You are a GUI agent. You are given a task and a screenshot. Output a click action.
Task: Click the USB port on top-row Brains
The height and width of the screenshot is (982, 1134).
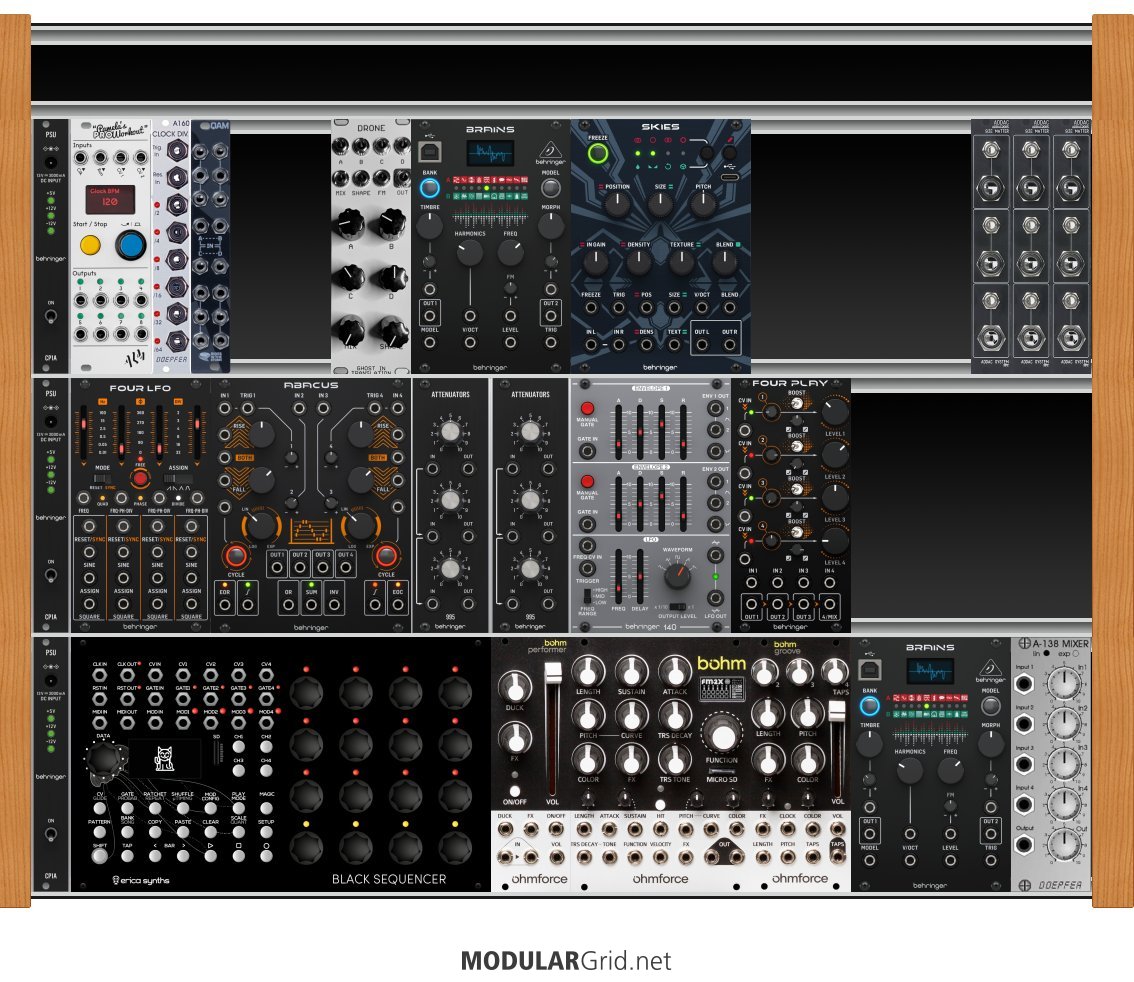430,152
